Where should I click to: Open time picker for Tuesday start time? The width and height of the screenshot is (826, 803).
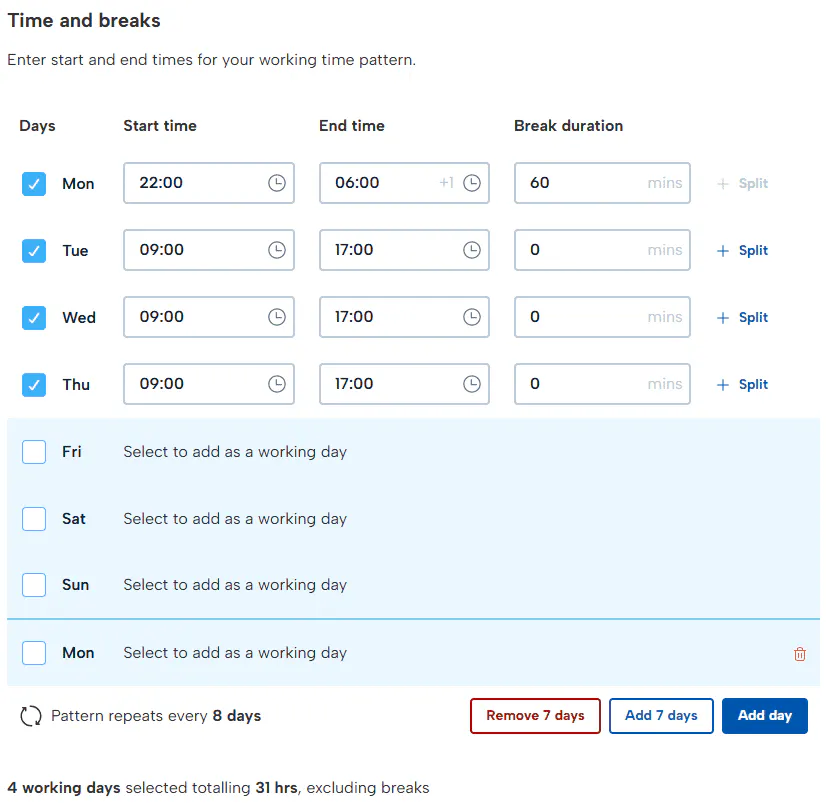[x=277, y=250]
